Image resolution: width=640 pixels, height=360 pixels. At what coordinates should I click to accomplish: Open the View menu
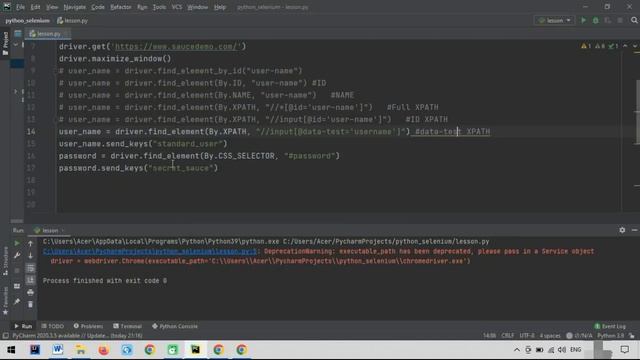pos(52,7)
